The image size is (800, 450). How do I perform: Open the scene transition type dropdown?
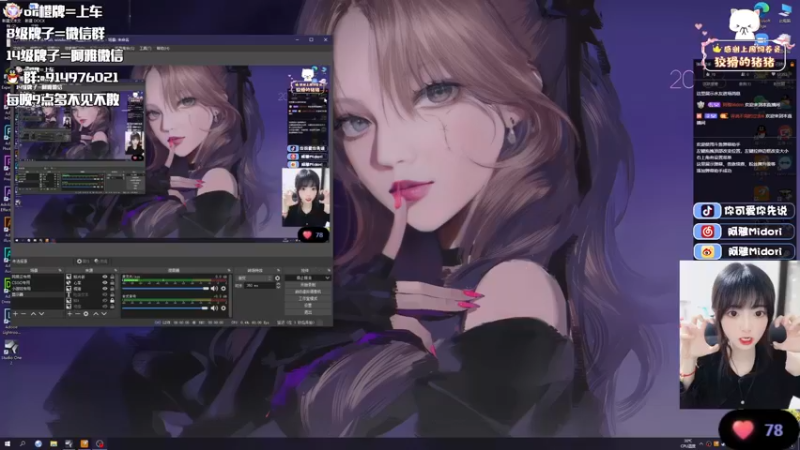point(254,278)
